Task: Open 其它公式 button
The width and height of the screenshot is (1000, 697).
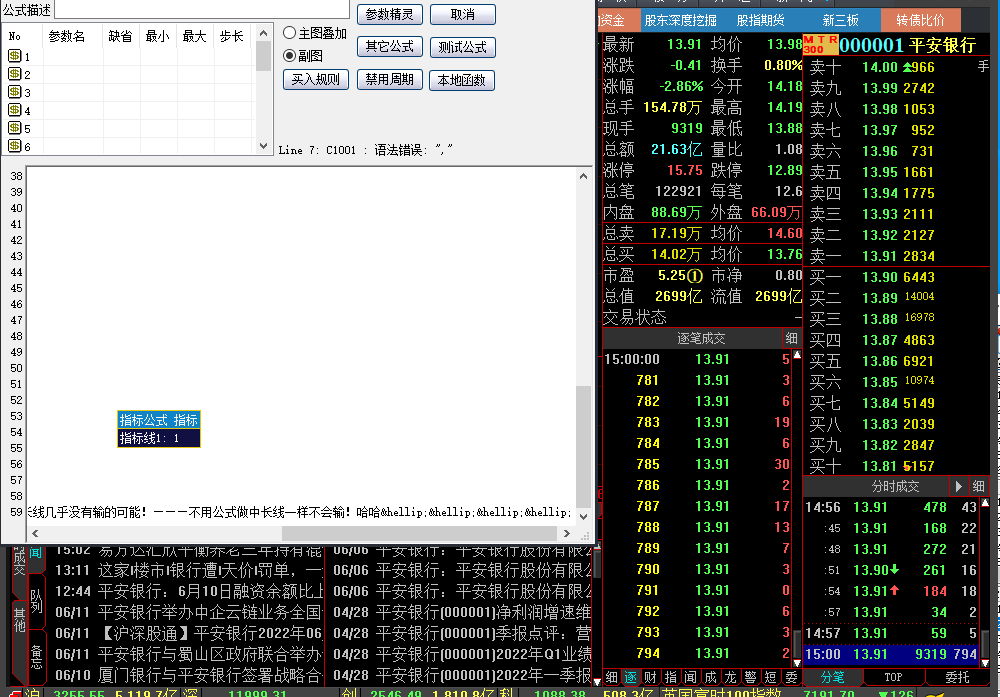Action: click(390, 47)
